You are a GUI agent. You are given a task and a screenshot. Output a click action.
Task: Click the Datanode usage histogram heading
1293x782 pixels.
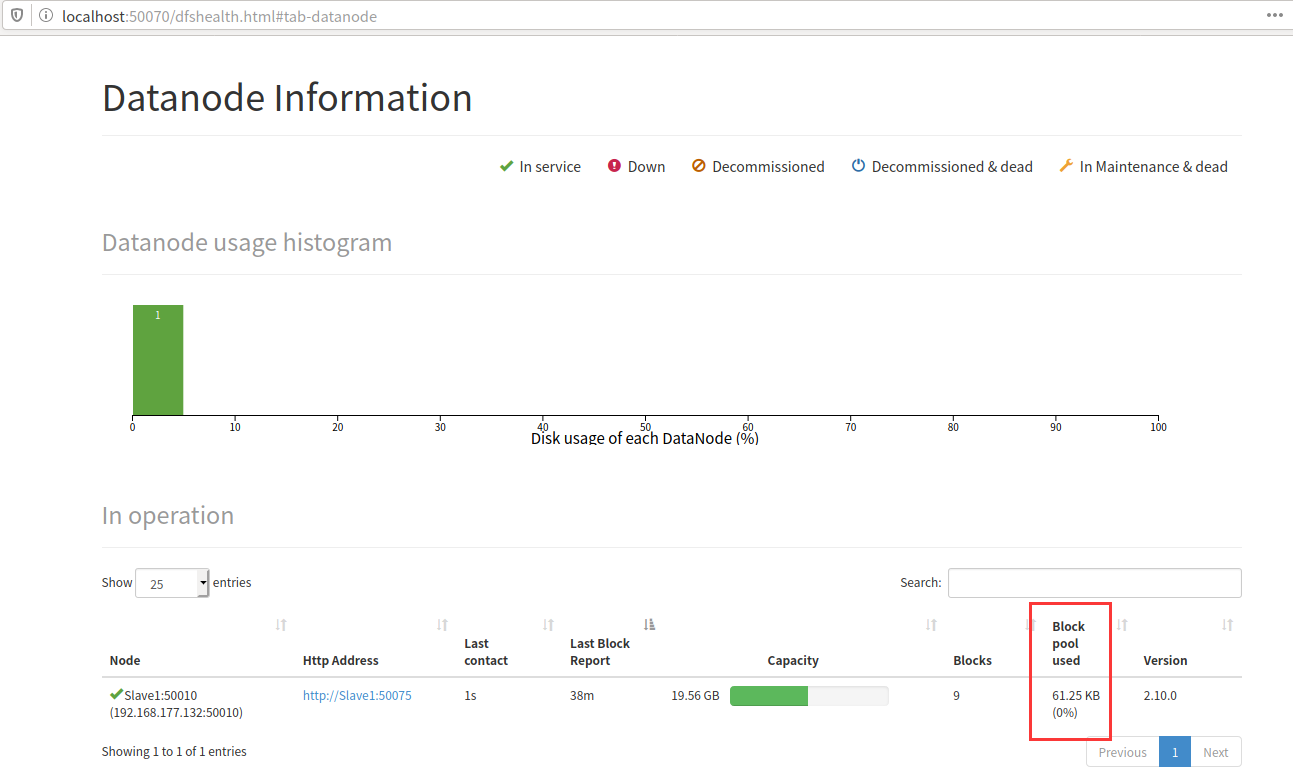(247, 243)
